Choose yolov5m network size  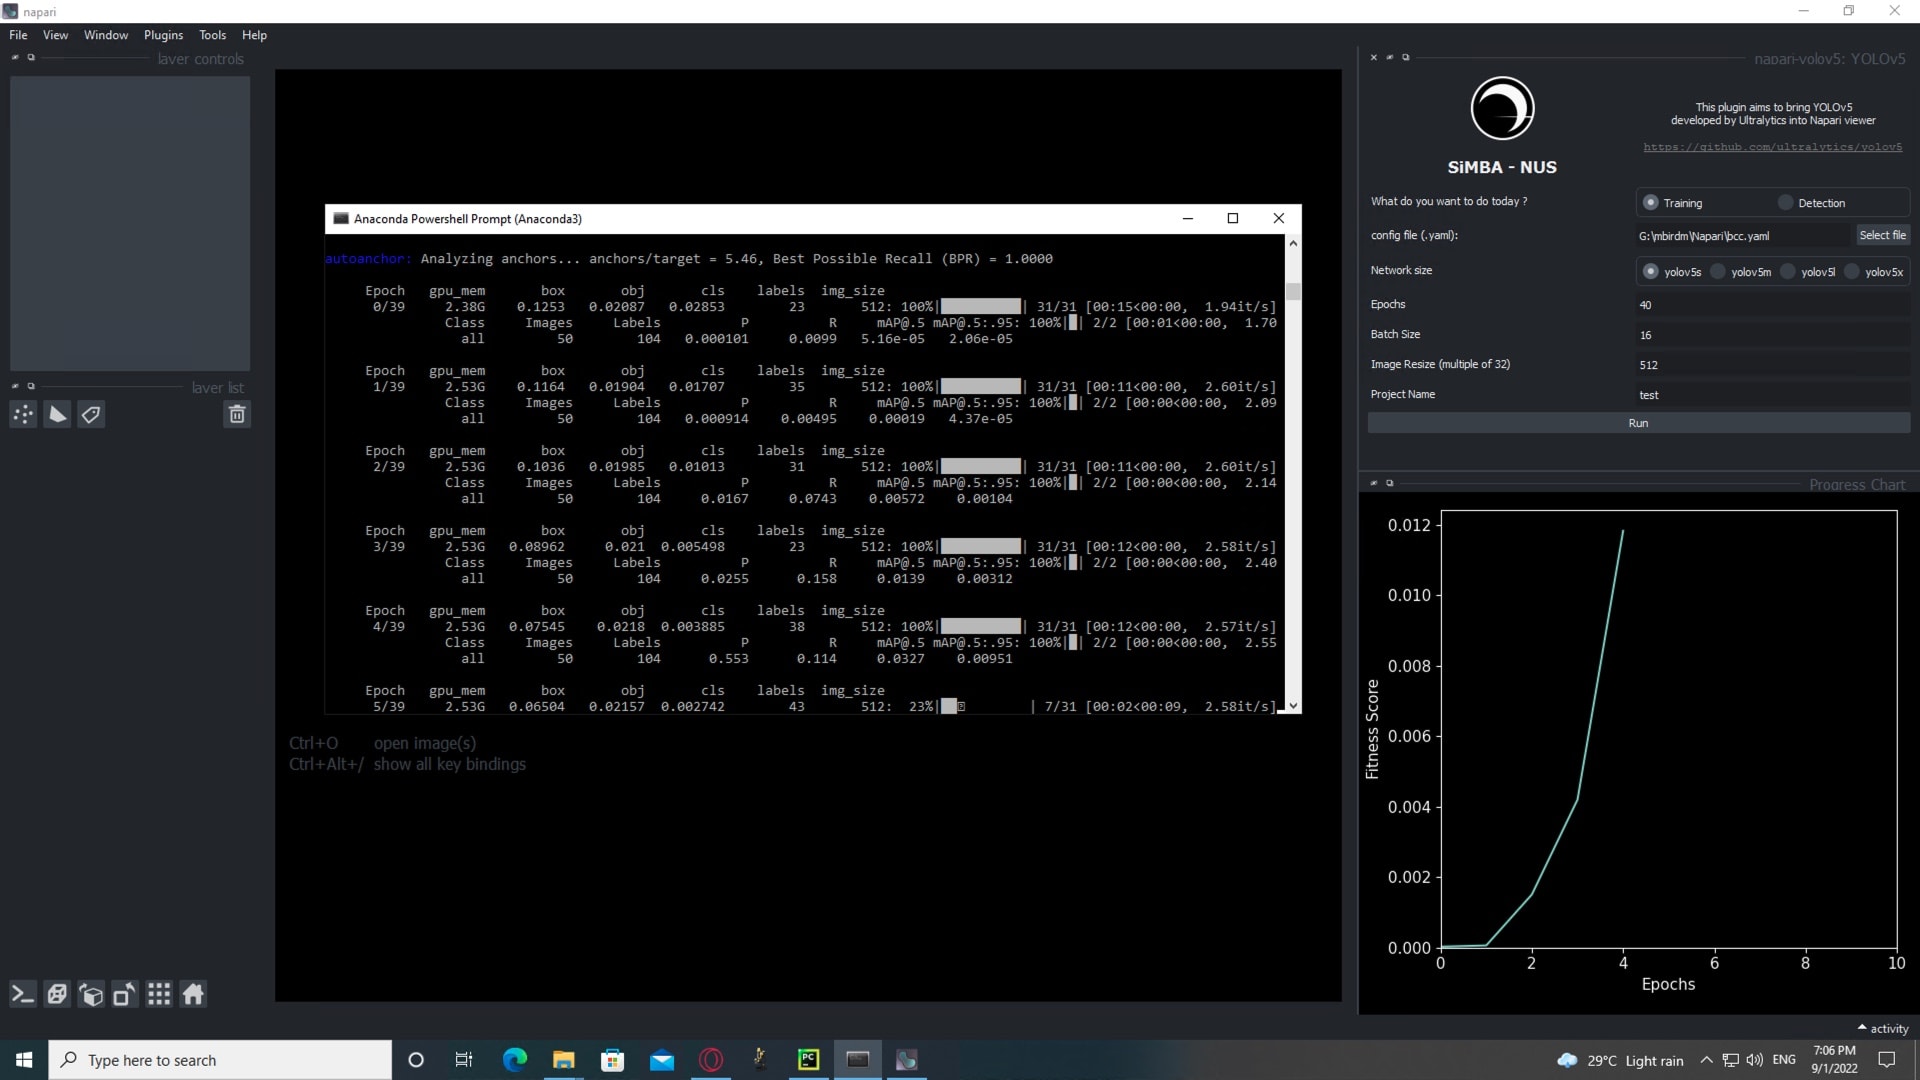pyautogui.click(x=1718, y=272)
